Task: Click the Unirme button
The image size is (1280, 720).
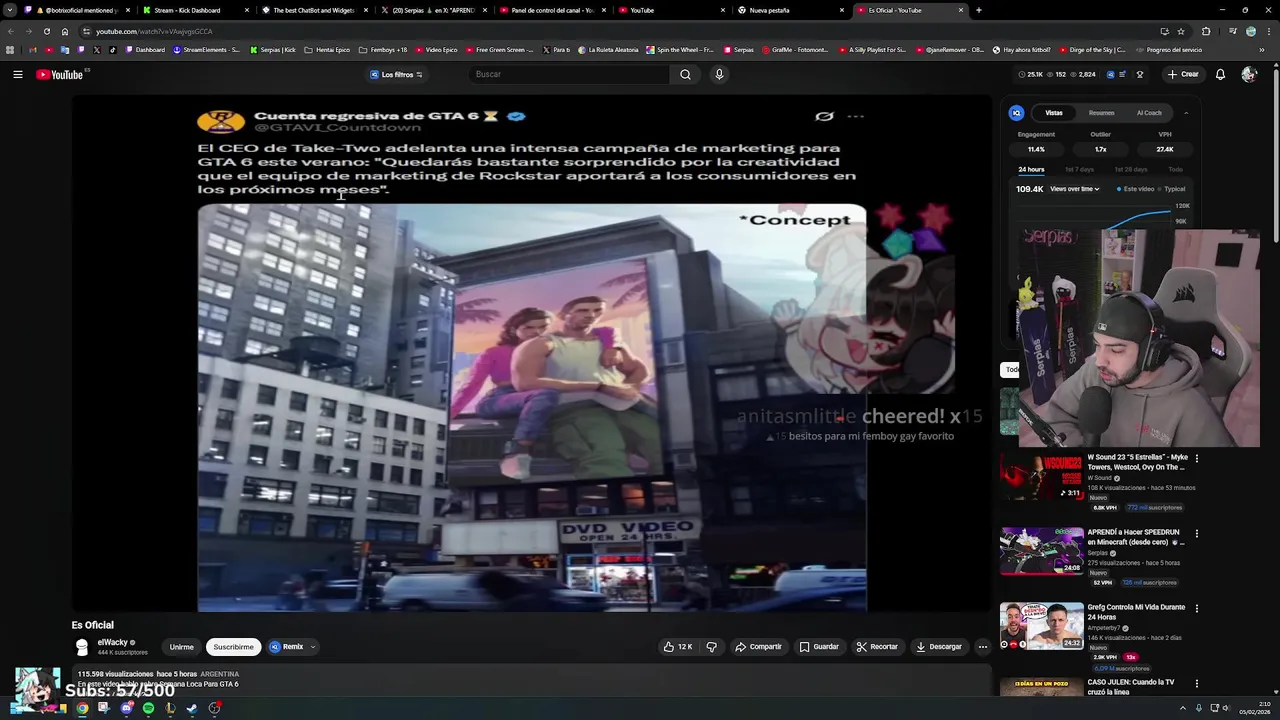Action: (x=181, y=647)
